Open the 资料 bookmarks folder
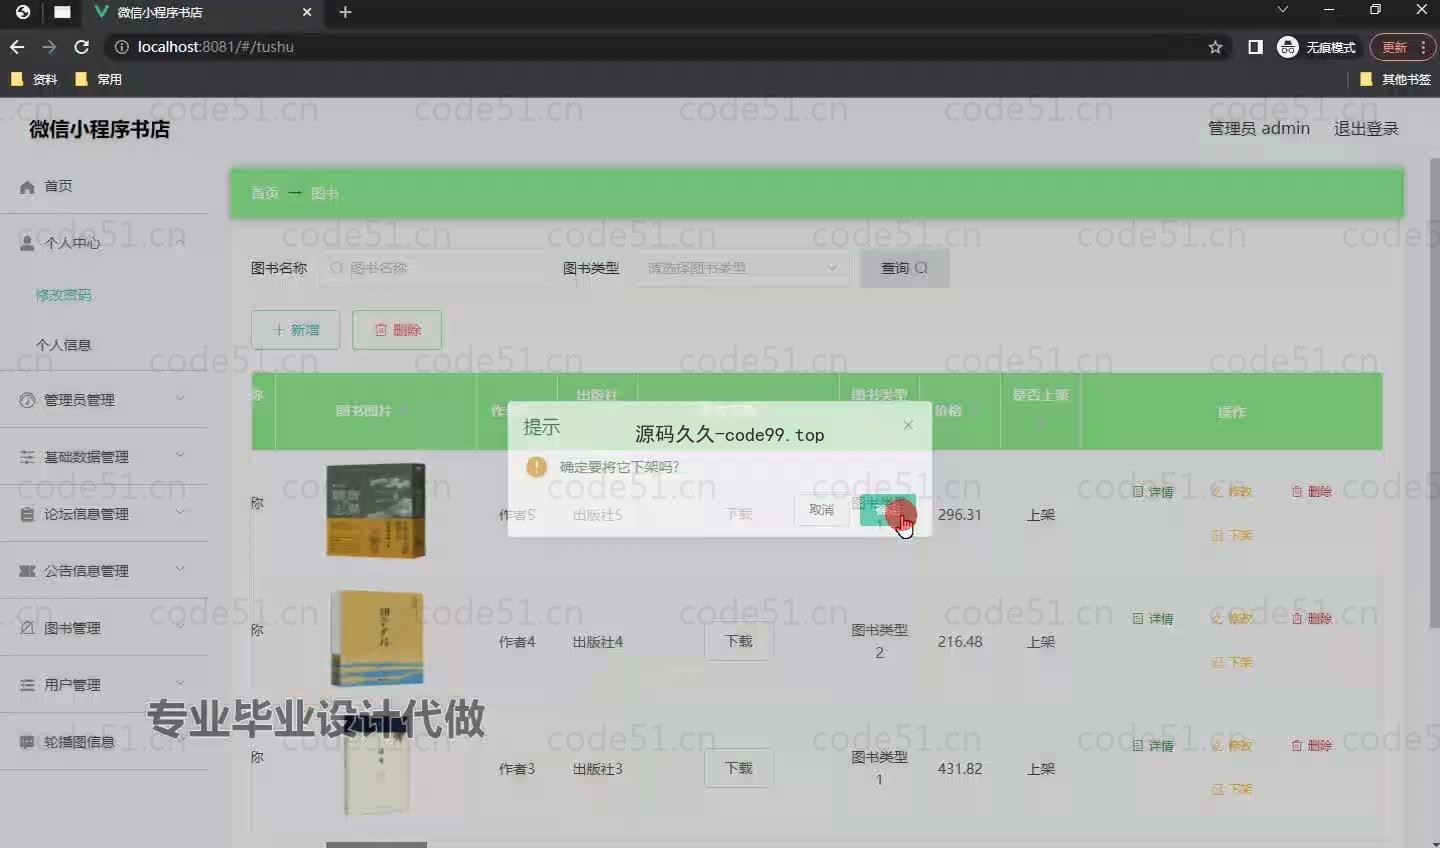The height and width of the screenshot is (848, 1440). (34, 79)
